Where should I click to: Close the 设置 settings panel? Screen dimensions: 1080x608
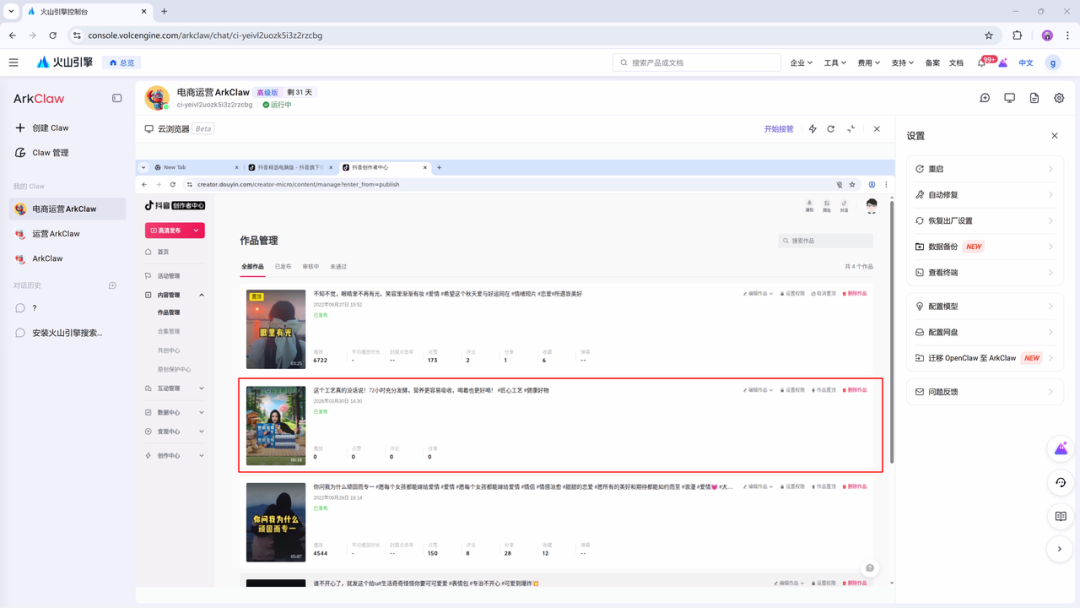(1055, 136)
